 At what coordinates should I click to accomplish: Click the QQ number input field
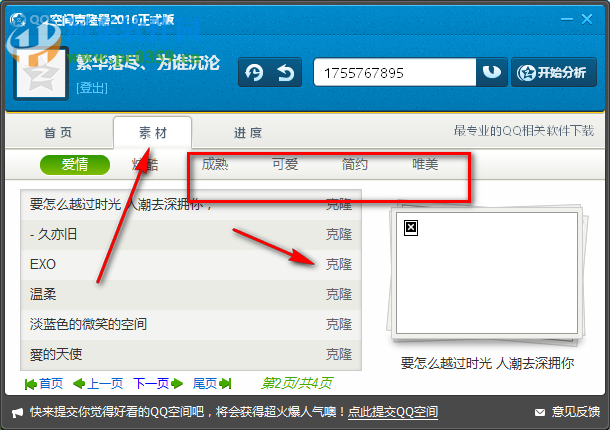(395, 72)
